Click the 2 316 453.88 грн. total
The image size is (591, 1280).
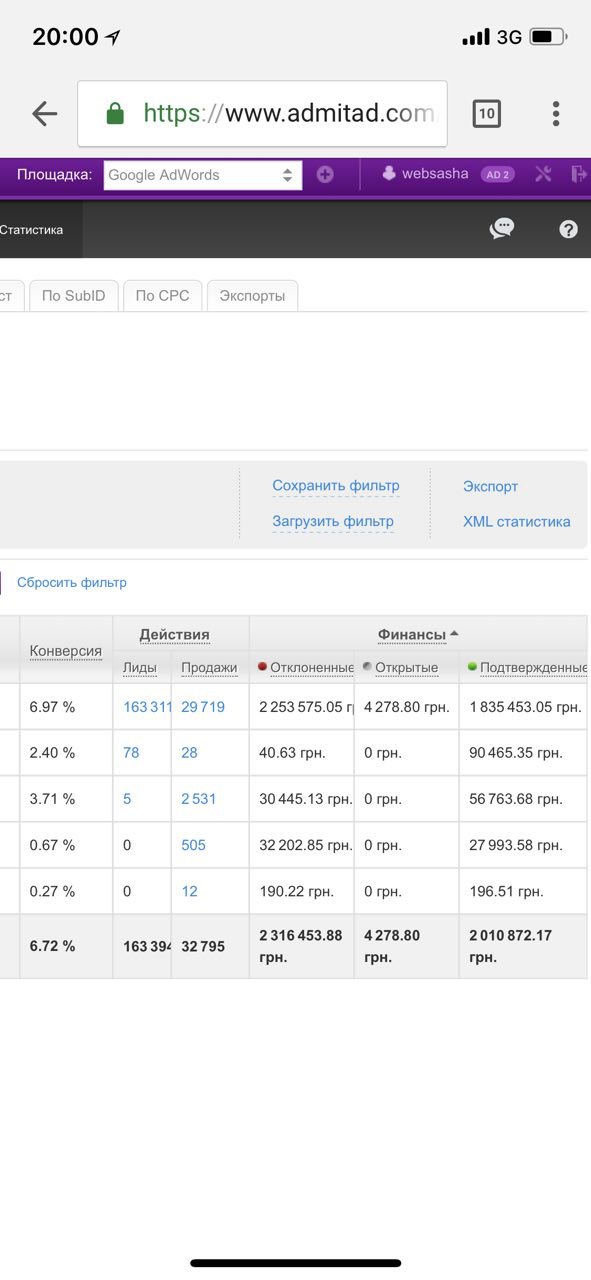[300, 946]
